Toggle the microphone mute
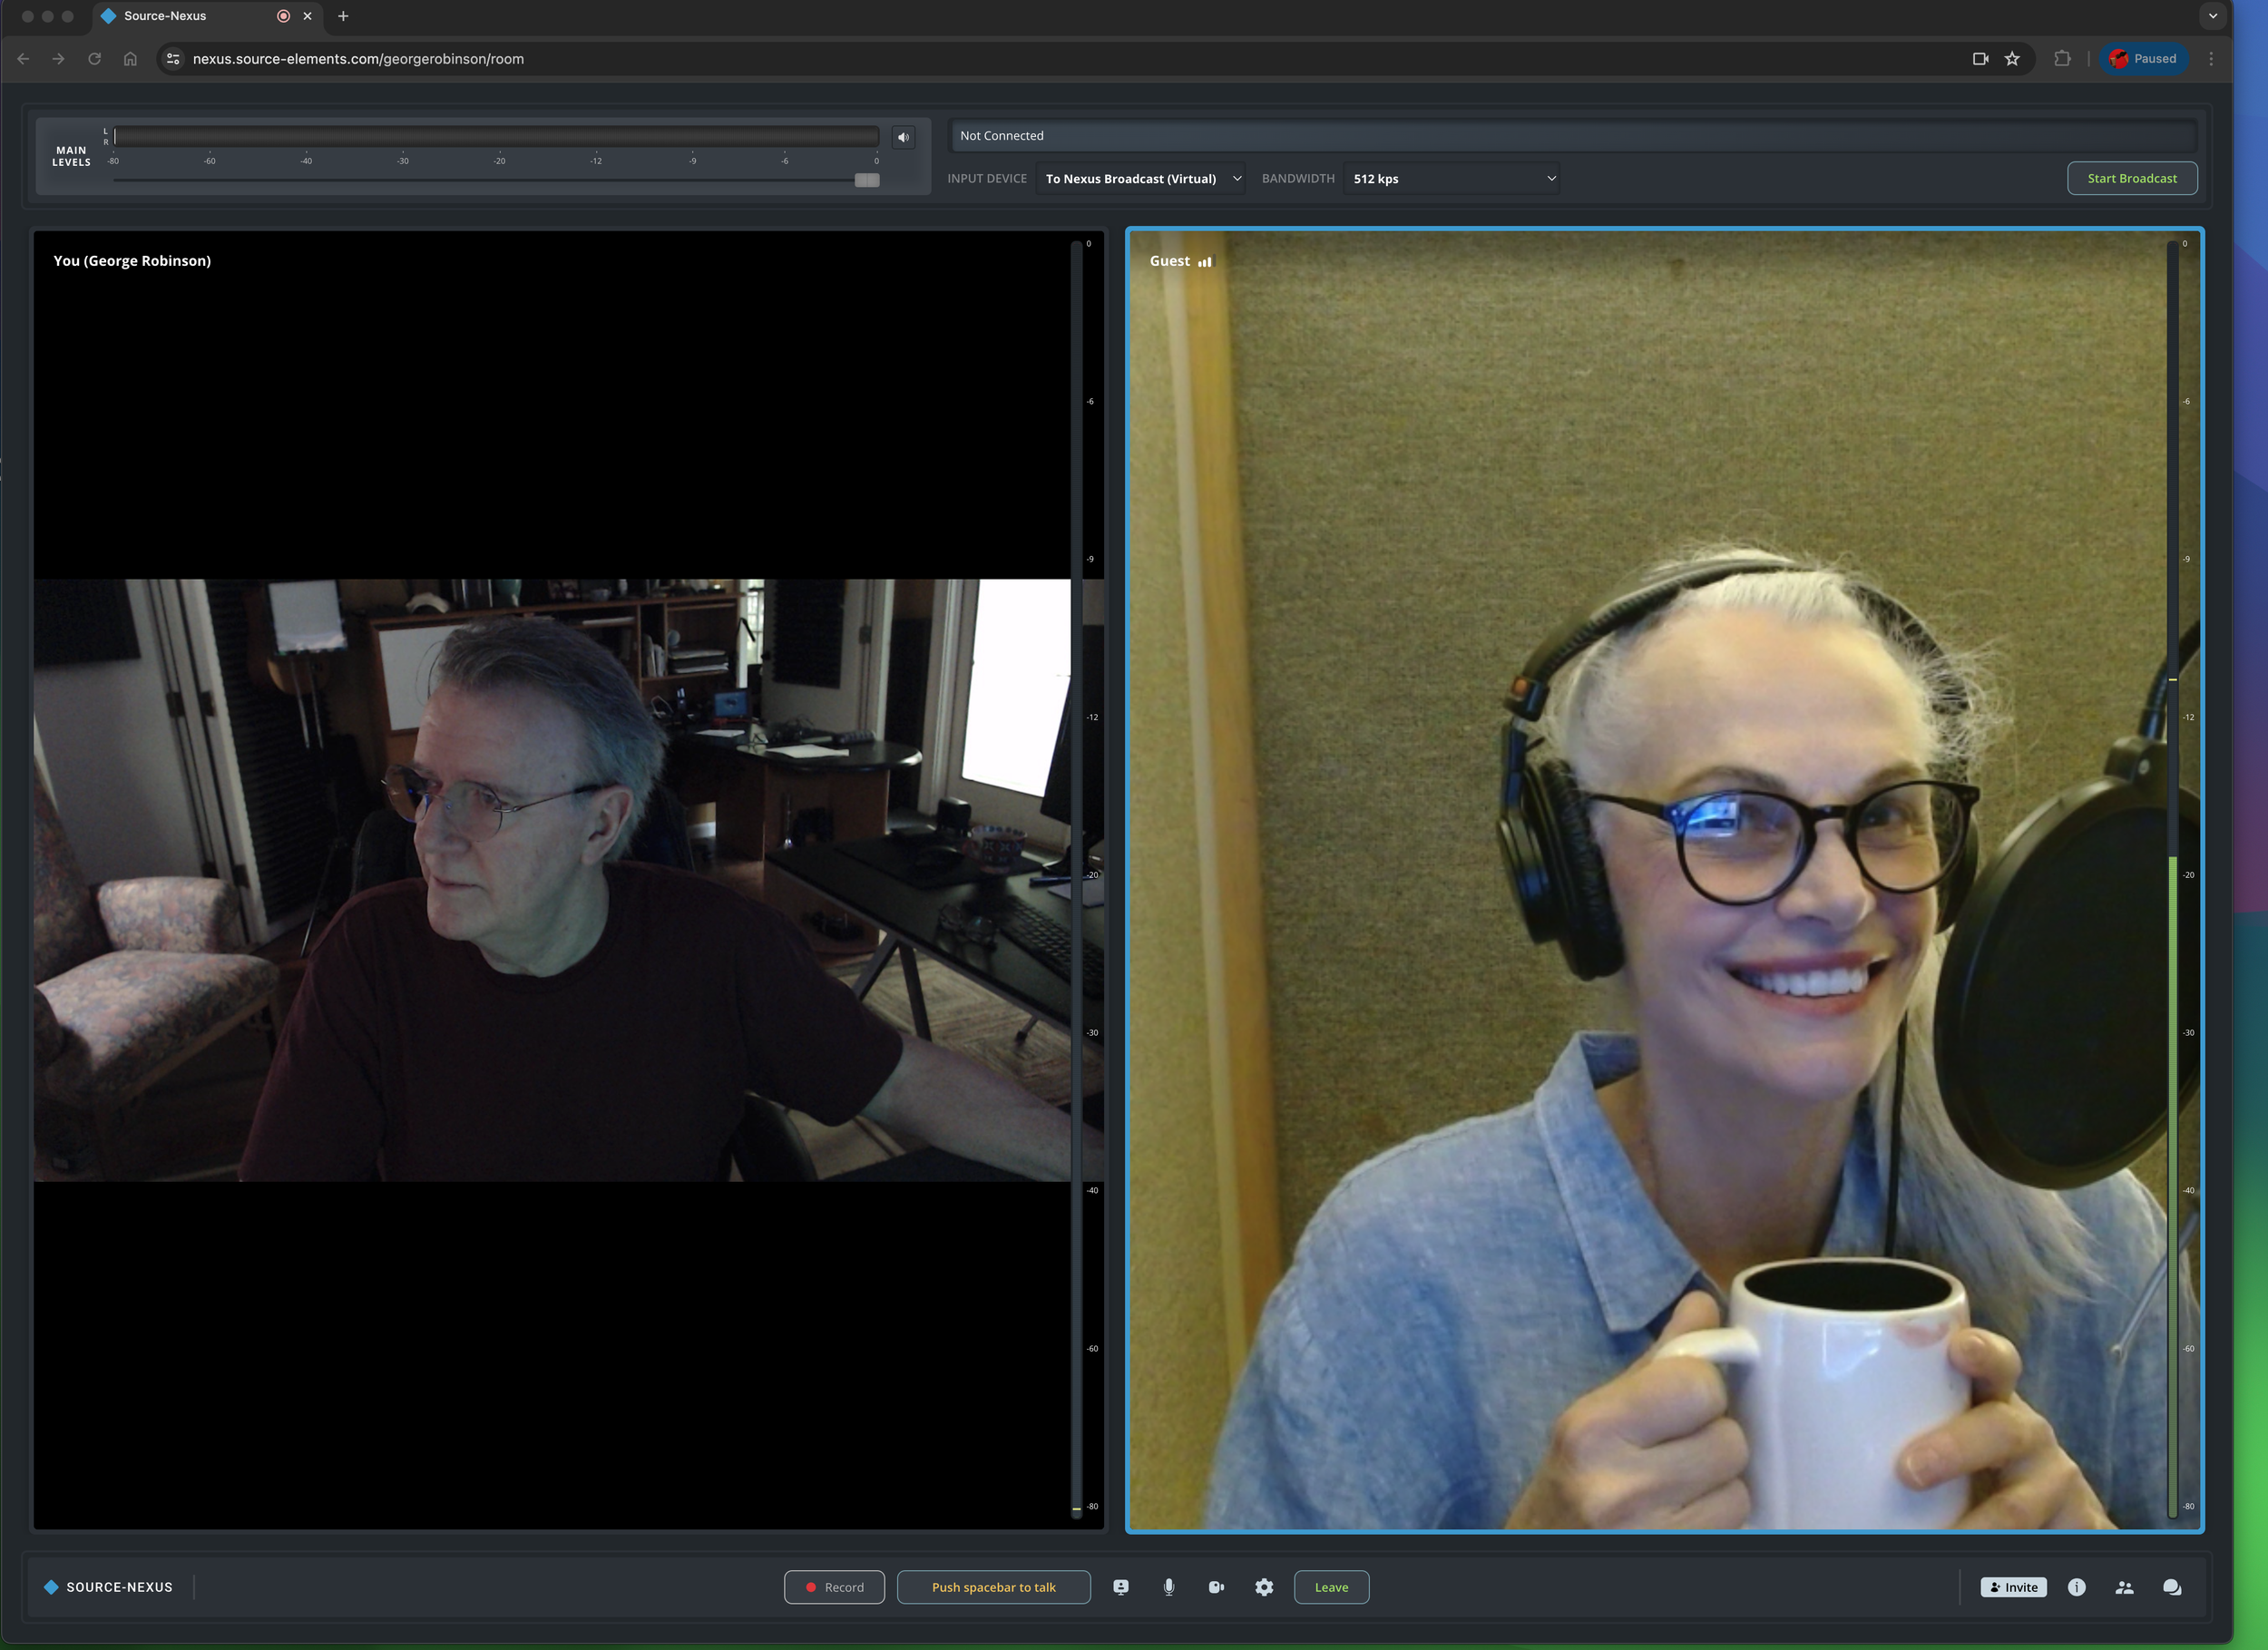Screen dimensions: 2268x1650 click(x=1168, y=1587)
